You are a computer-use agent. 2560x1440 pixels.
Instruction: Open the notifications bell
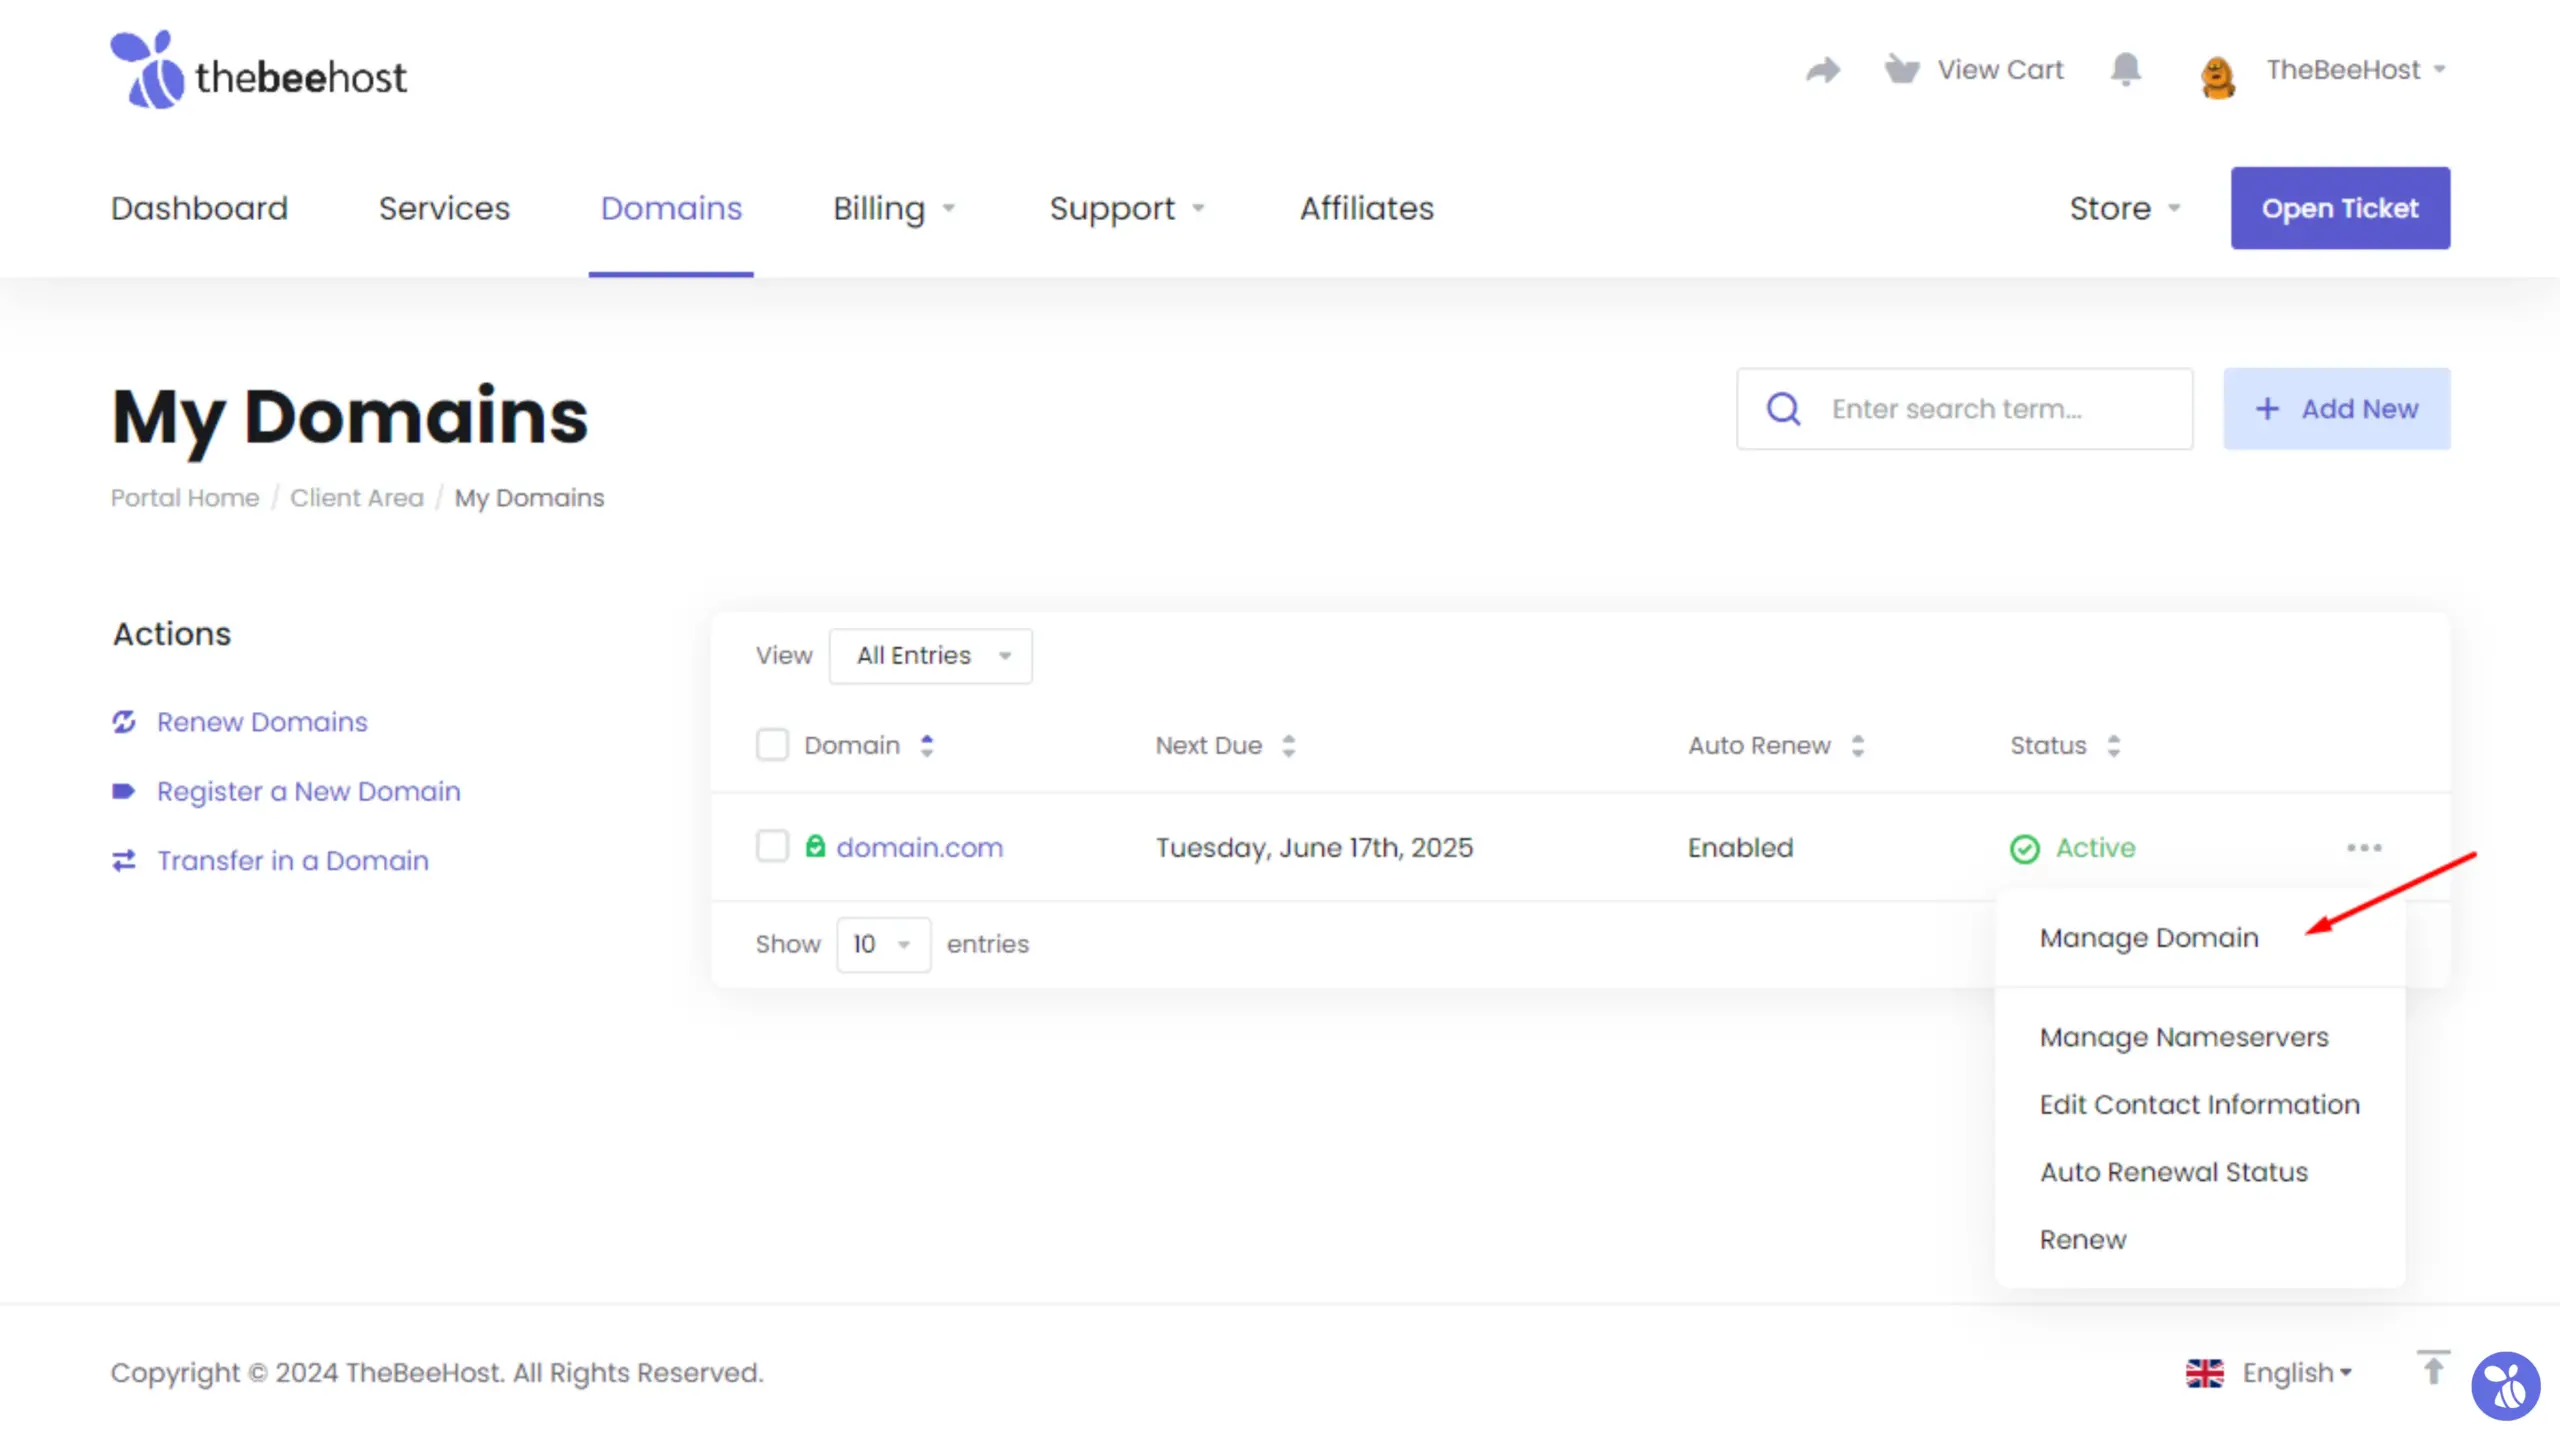point(2126,69)
